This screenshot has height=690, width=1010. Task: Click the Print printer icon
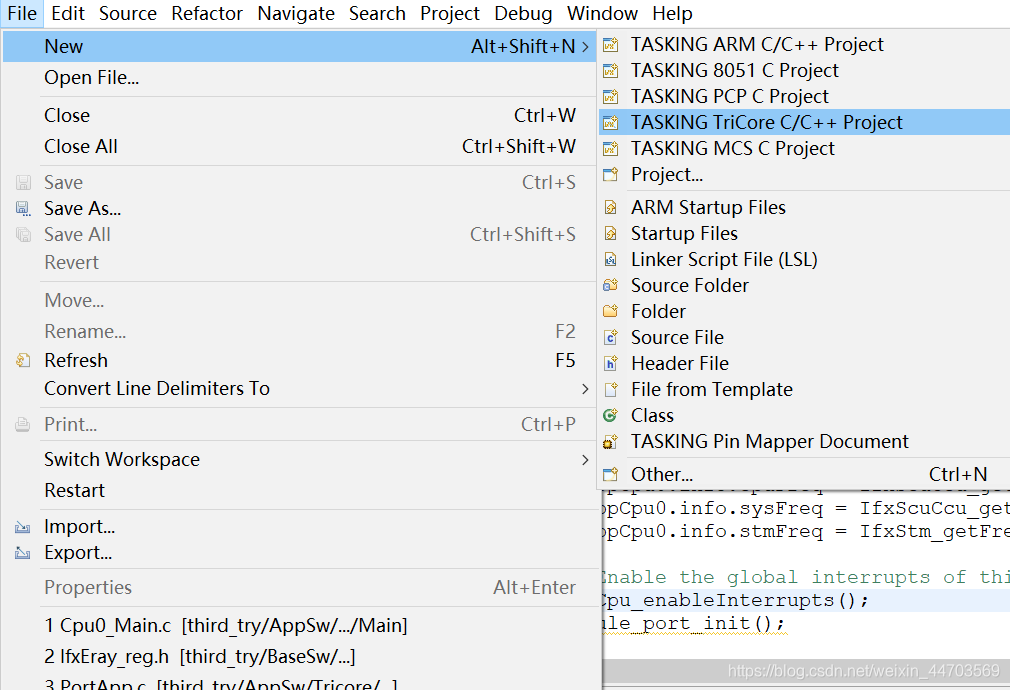tap(23, 425)
